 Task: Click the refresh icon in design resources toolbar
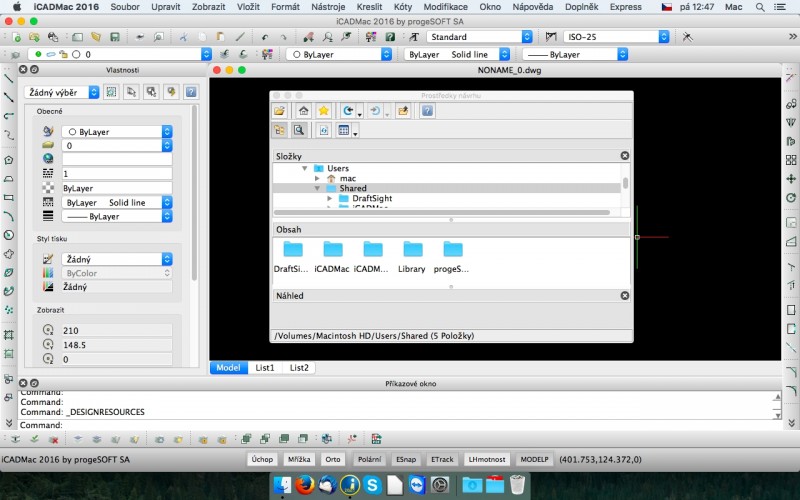323,131
